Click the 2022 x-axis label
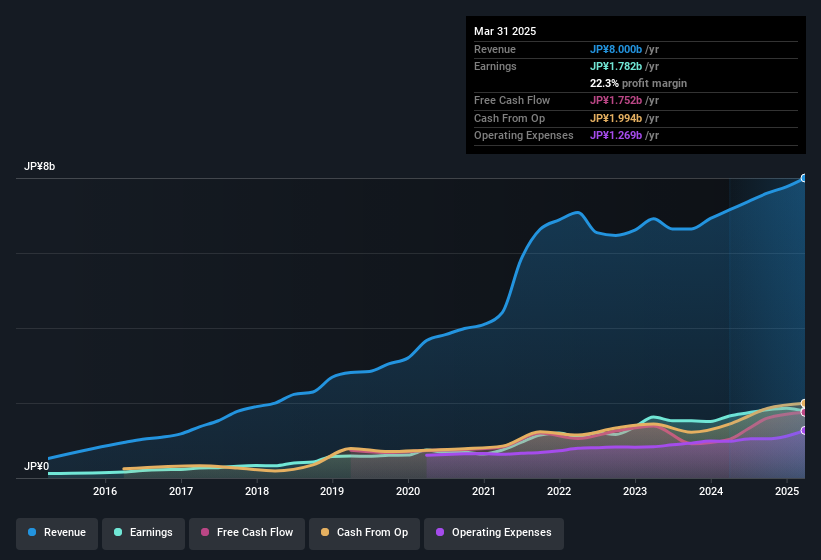 click(x=559, y=491)
